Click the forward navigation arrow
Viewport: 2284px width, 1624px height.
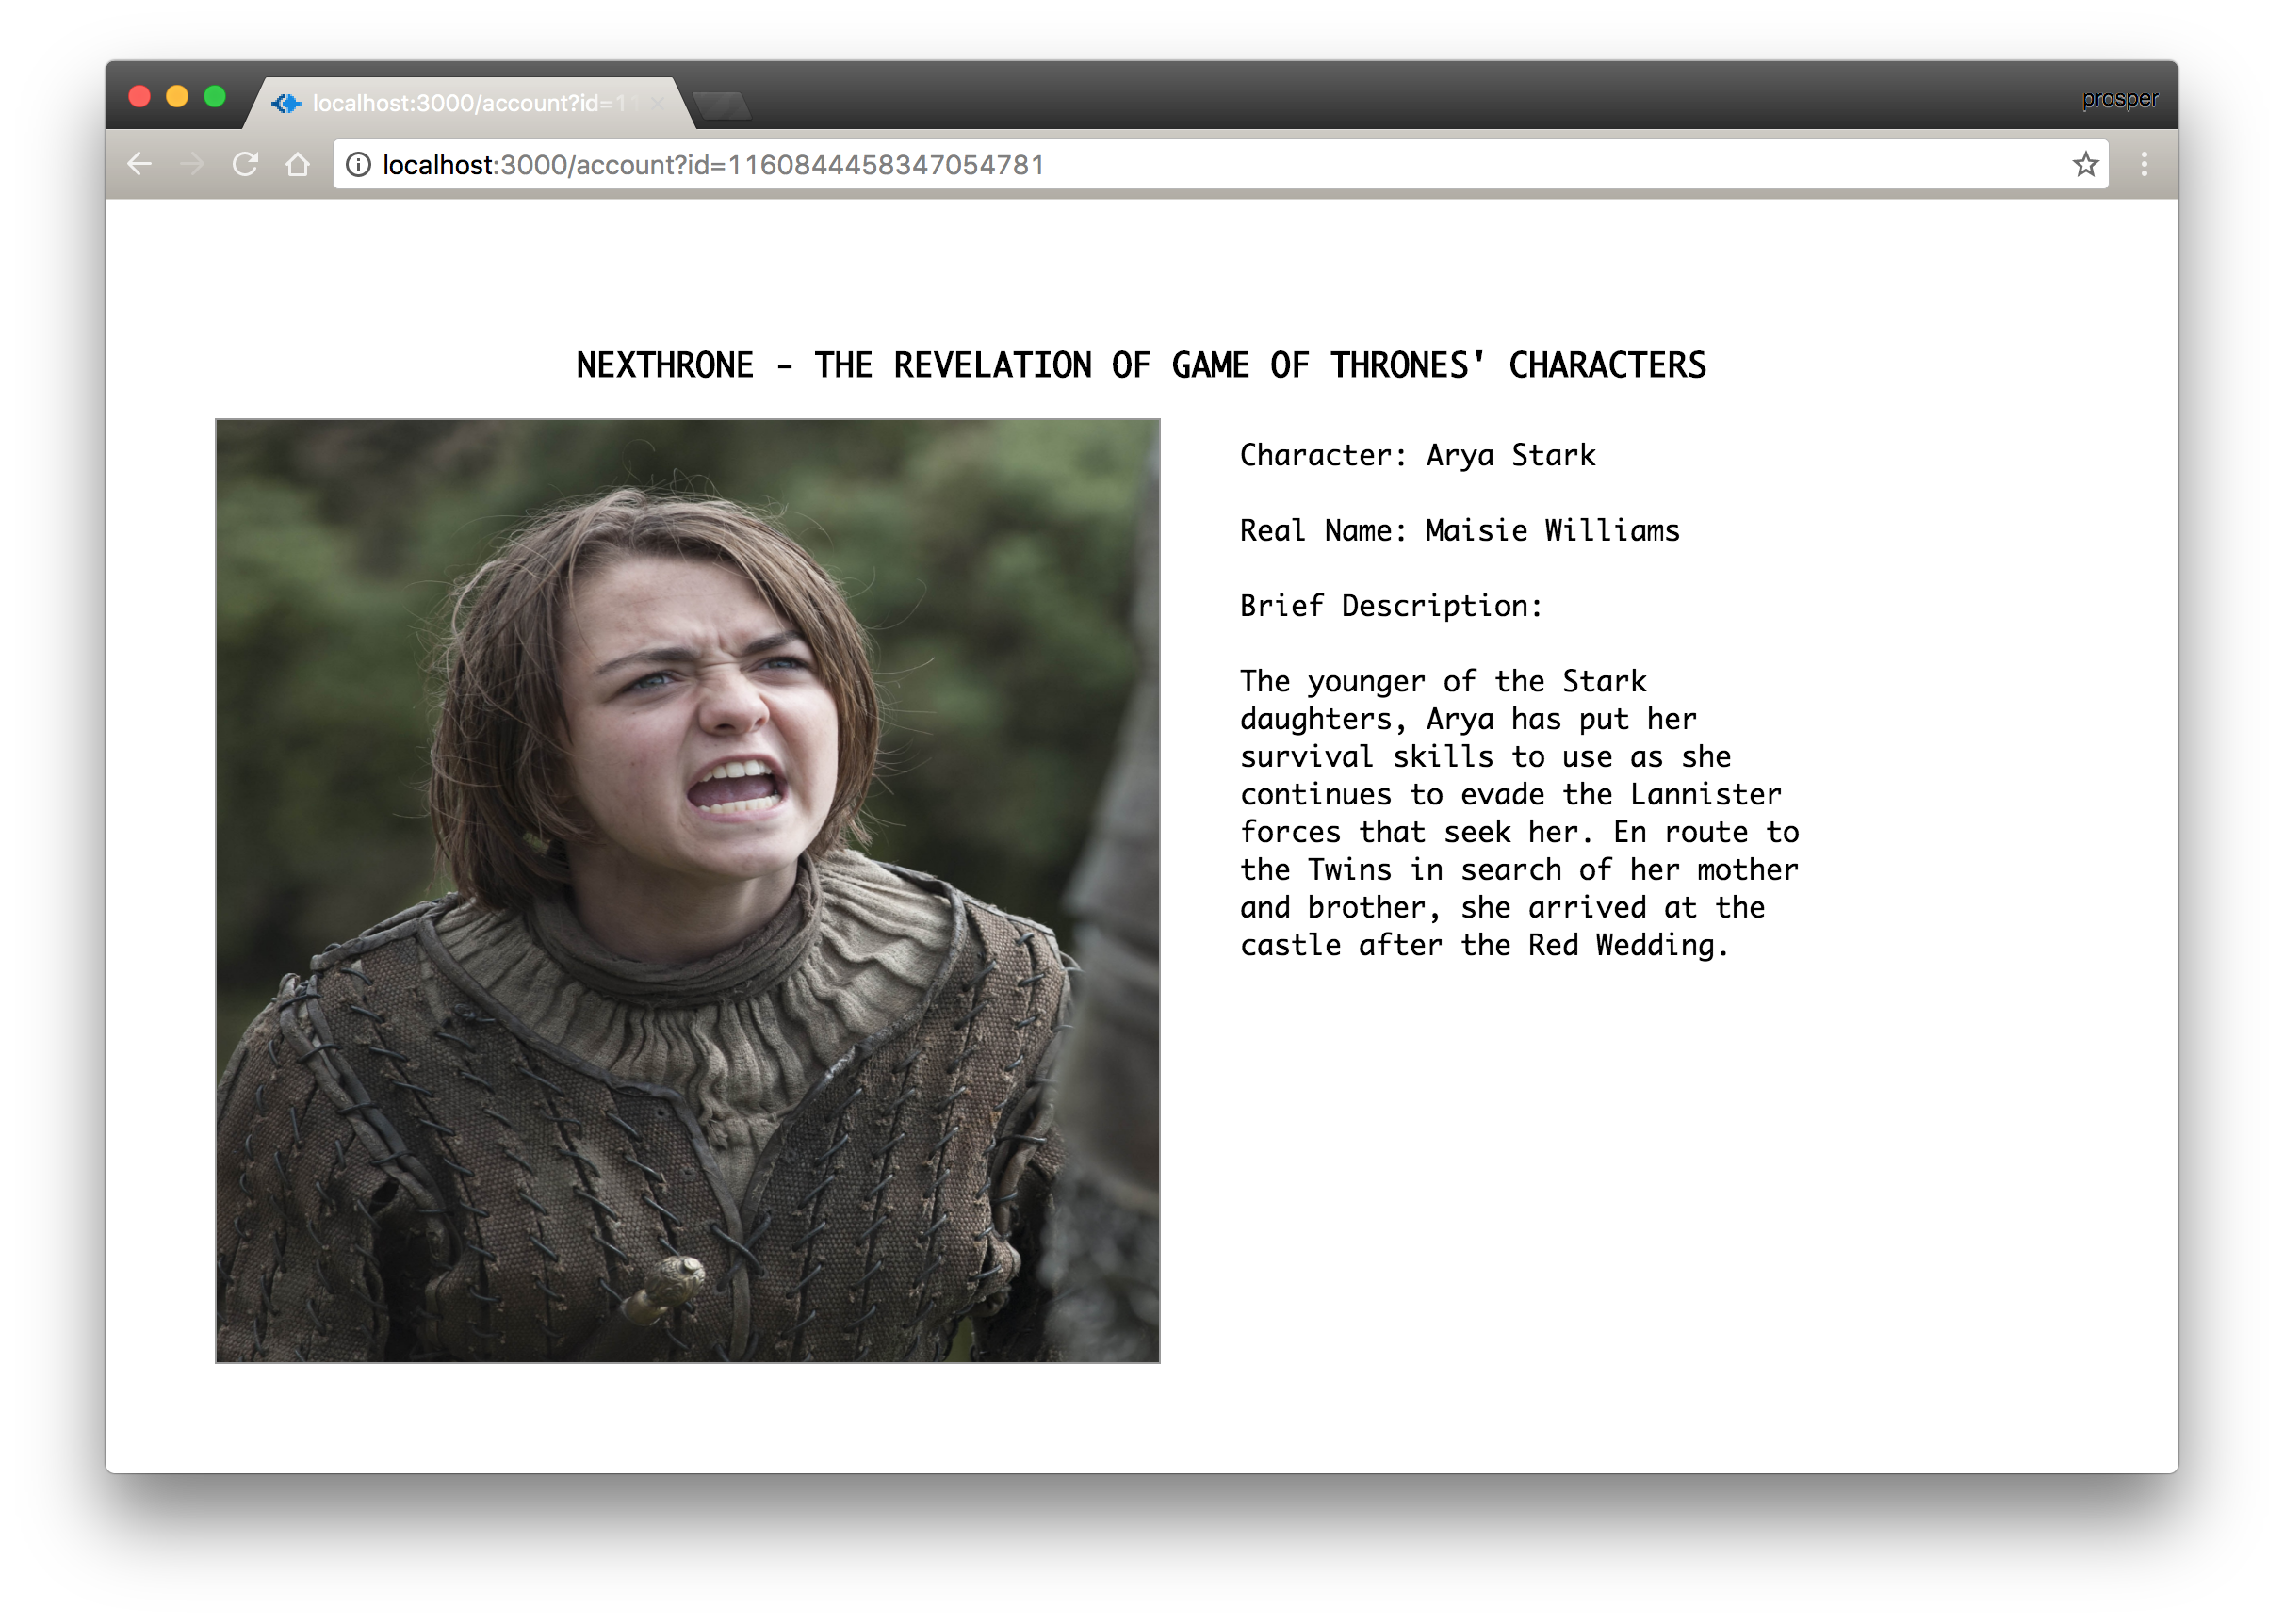[192, 164]
